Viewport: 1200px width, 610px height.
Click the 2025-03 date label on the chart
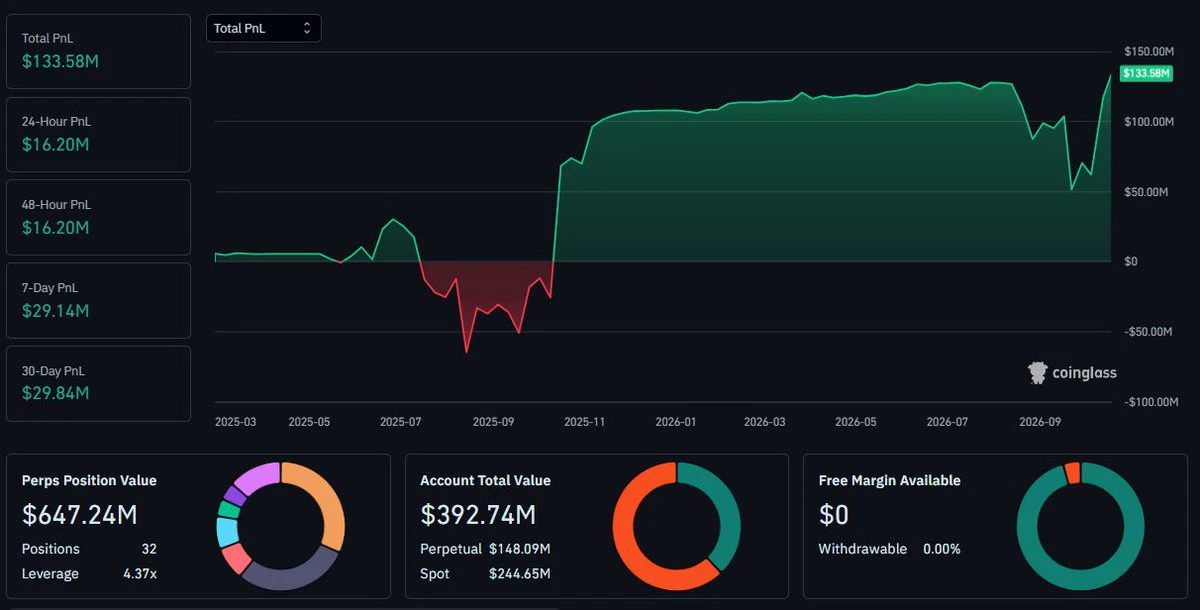(x=235, y=422)
